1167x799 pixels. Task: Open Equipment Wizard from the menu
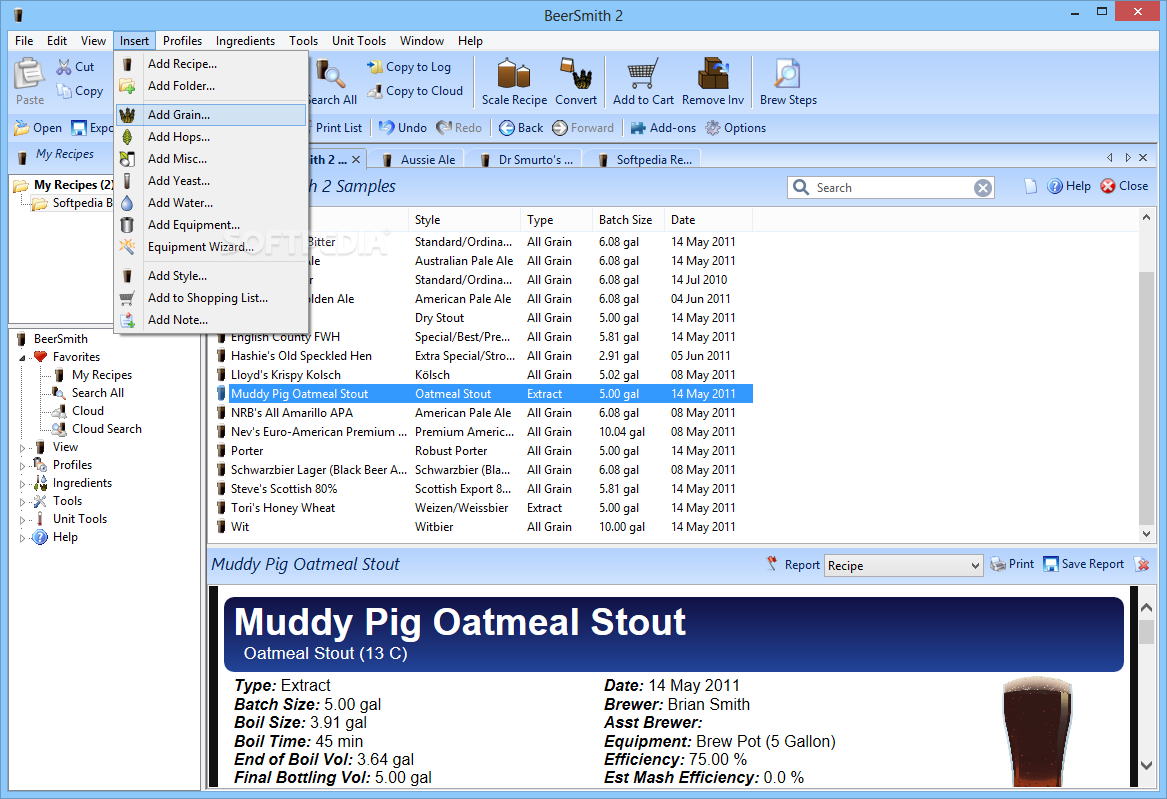point(211,247)
